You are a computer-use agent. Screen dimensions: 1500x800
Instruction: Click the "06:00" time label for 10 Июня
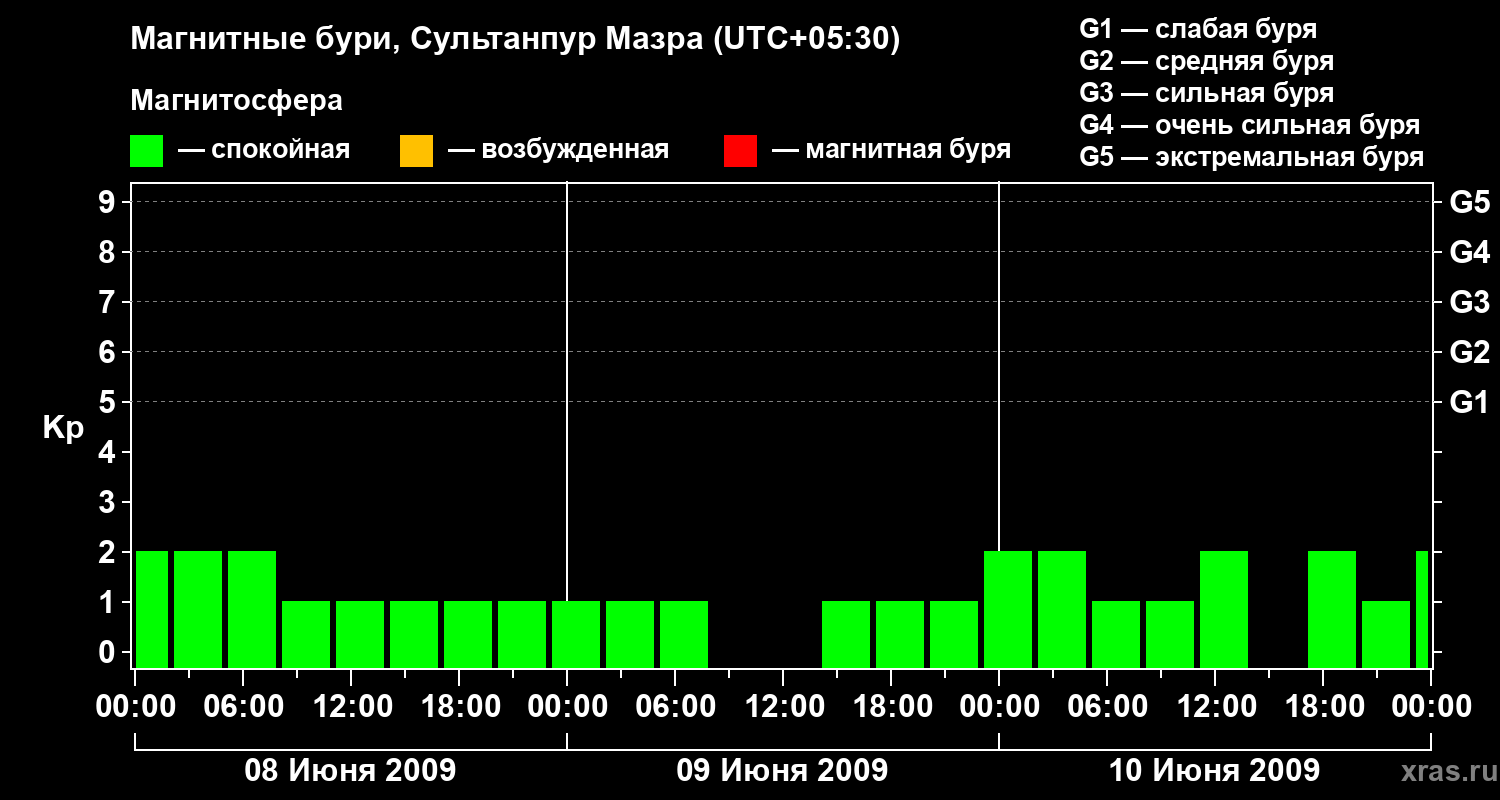pos(1107,707)
